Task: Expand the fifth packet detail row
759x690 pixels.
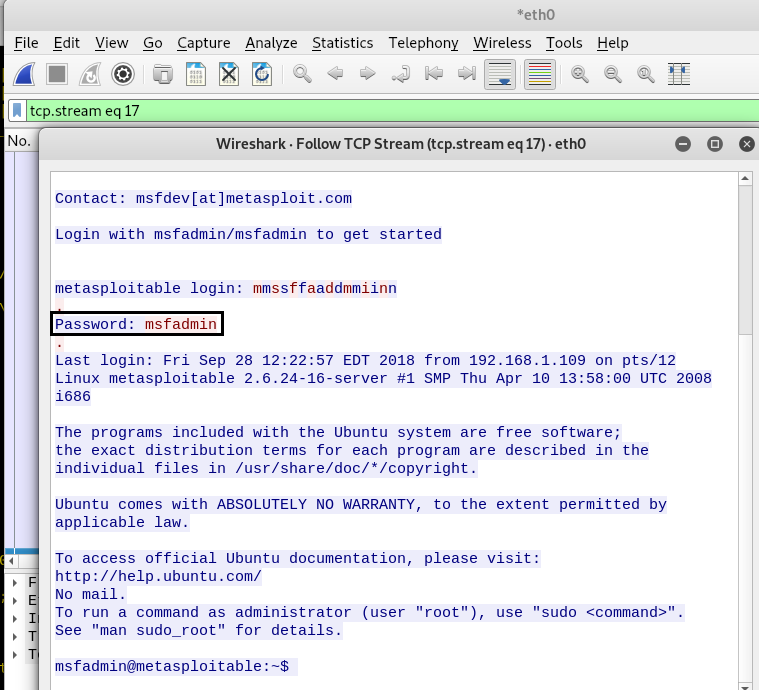Action: pos(15,655)
